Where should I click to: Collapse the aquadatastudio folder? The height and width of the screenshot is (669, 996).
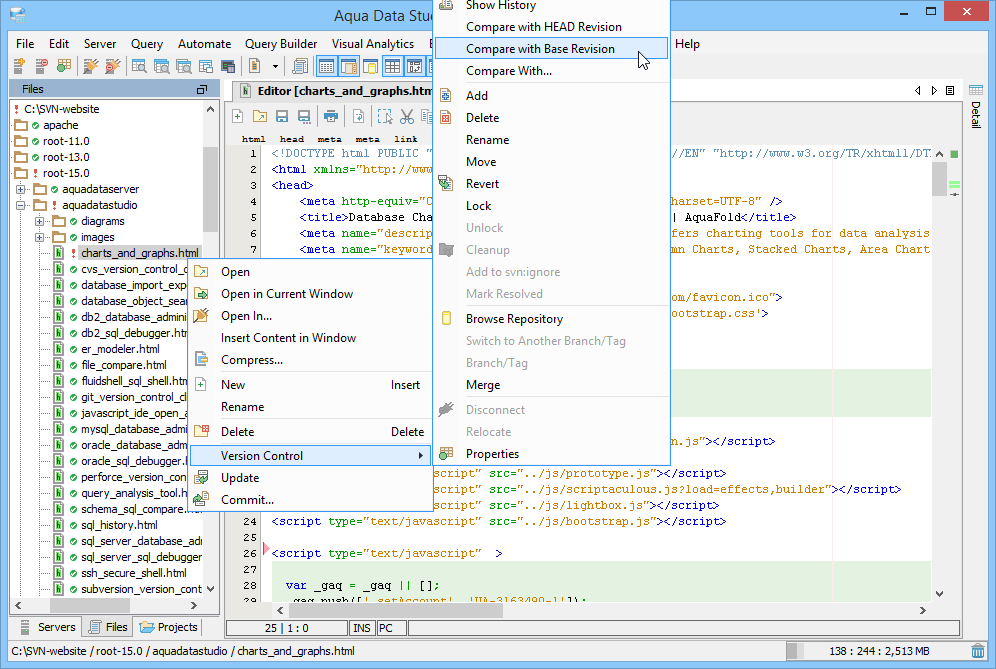[21, 205]
